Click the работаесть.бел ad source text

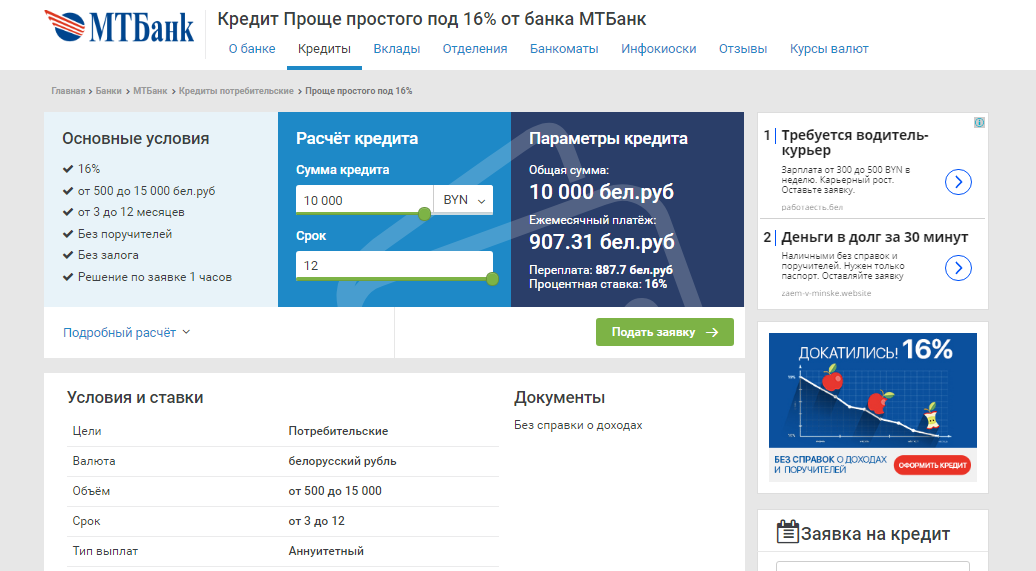tap(812, 207)
